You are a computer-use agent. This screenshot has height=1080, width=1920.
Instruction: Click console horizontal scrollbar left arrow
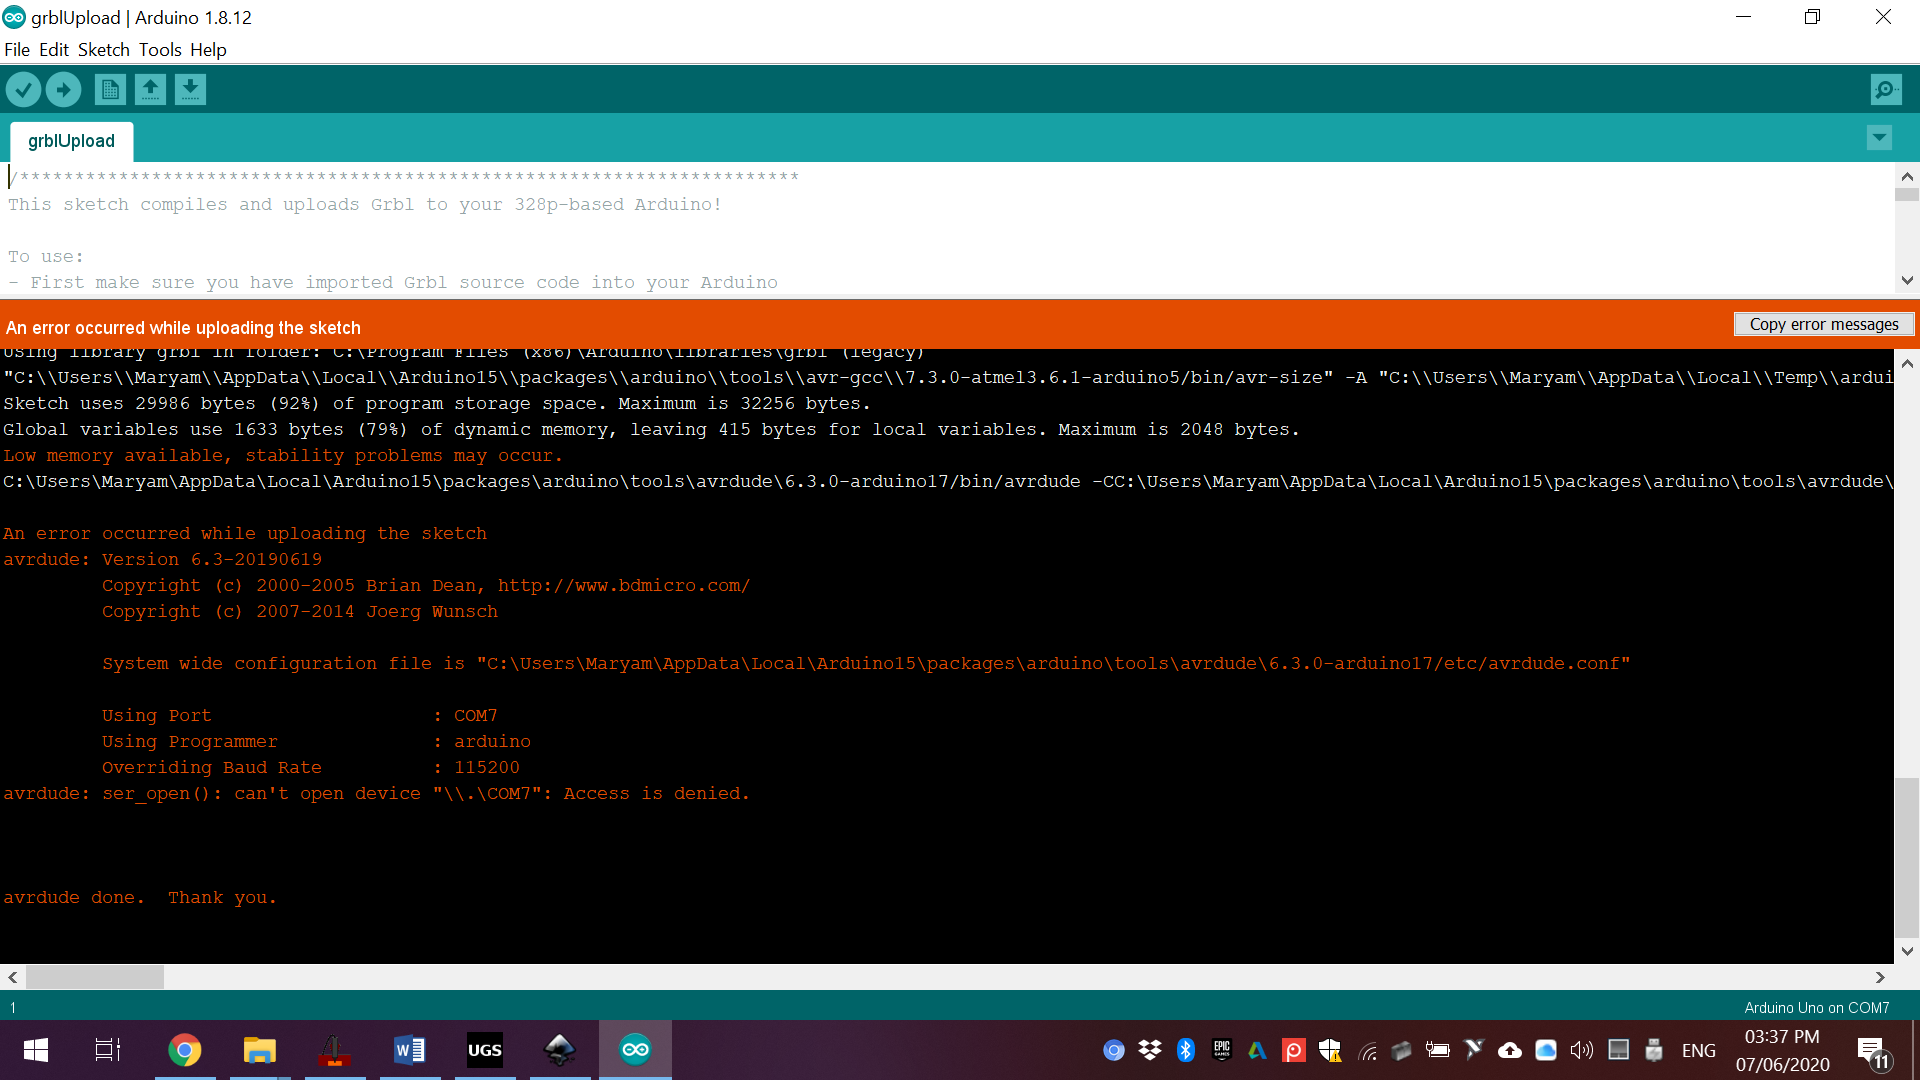pyautogui.click(x=12, y=977)
